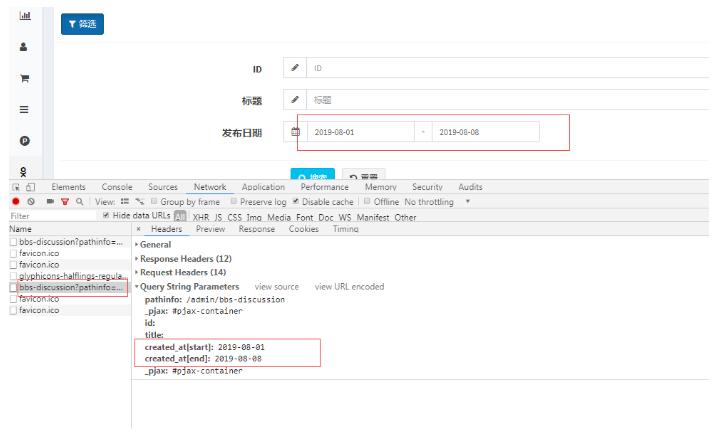
Task: Collapse Query String Parameters section
Action: [x=187, y=287]
